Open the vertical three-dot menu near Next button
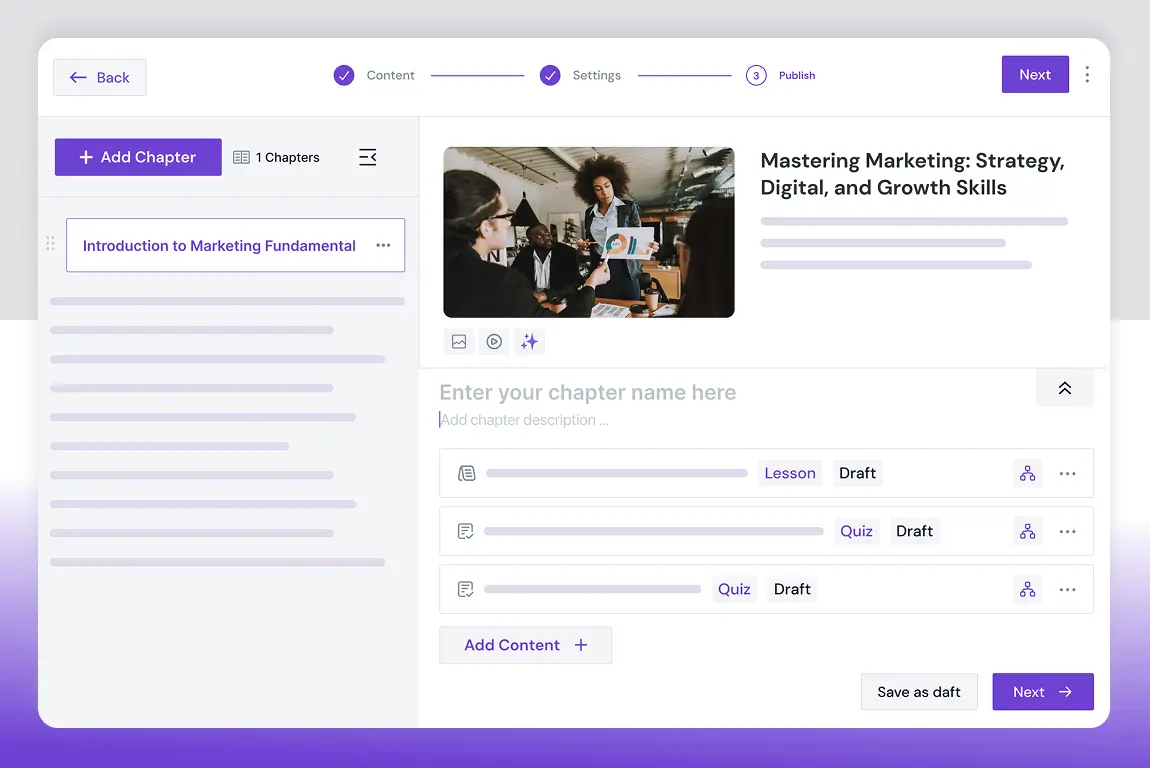This screenshot has width=1150, height=768. pyautogui.click(x=1087, y=74)
